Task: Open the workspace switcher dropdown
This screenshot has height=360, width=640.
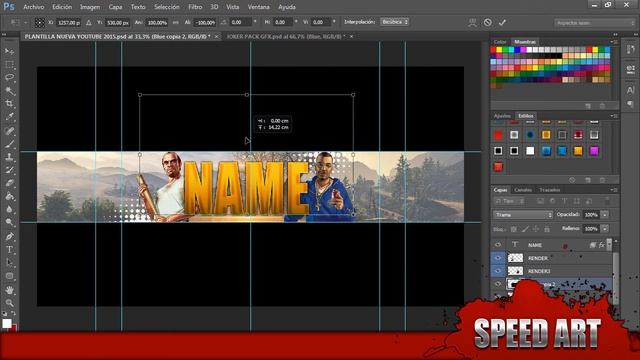Action: point(595,23)
